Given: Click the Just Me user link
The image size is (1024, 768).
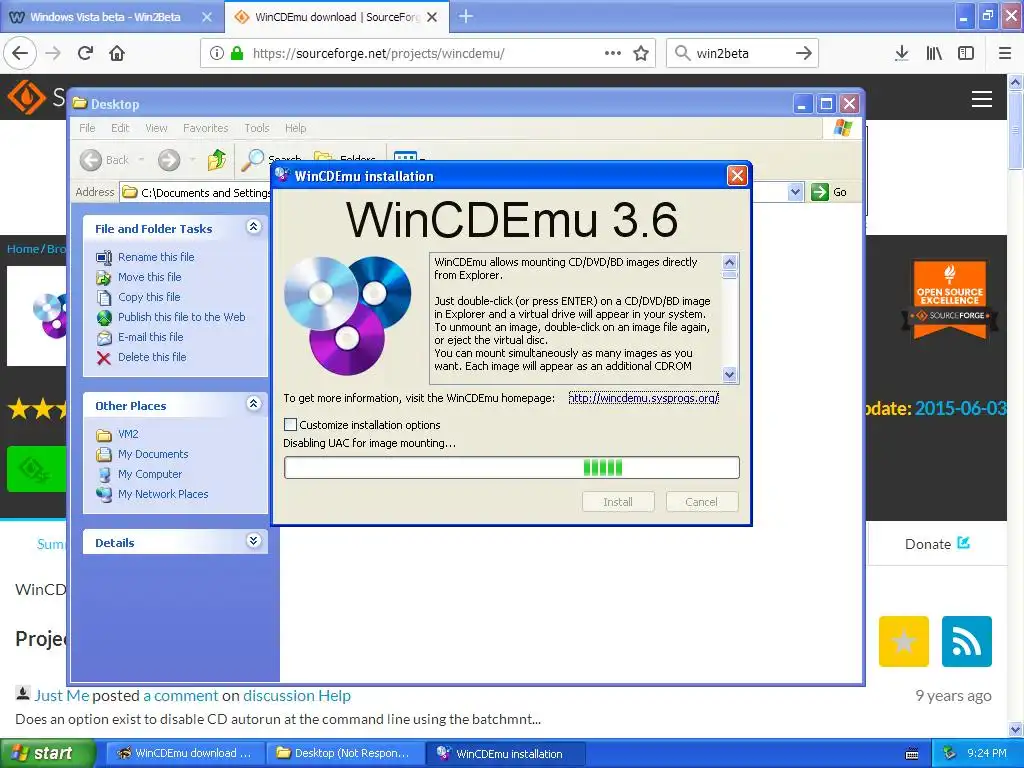Looking at the screenshot, I should pyautogui.click(x=61, y=696).
